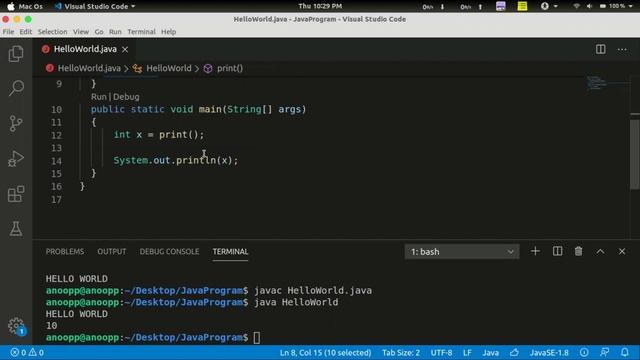Select the print() method breadcrumb
Viewport: 640px width, 360px height.
[x=230, y=68]
